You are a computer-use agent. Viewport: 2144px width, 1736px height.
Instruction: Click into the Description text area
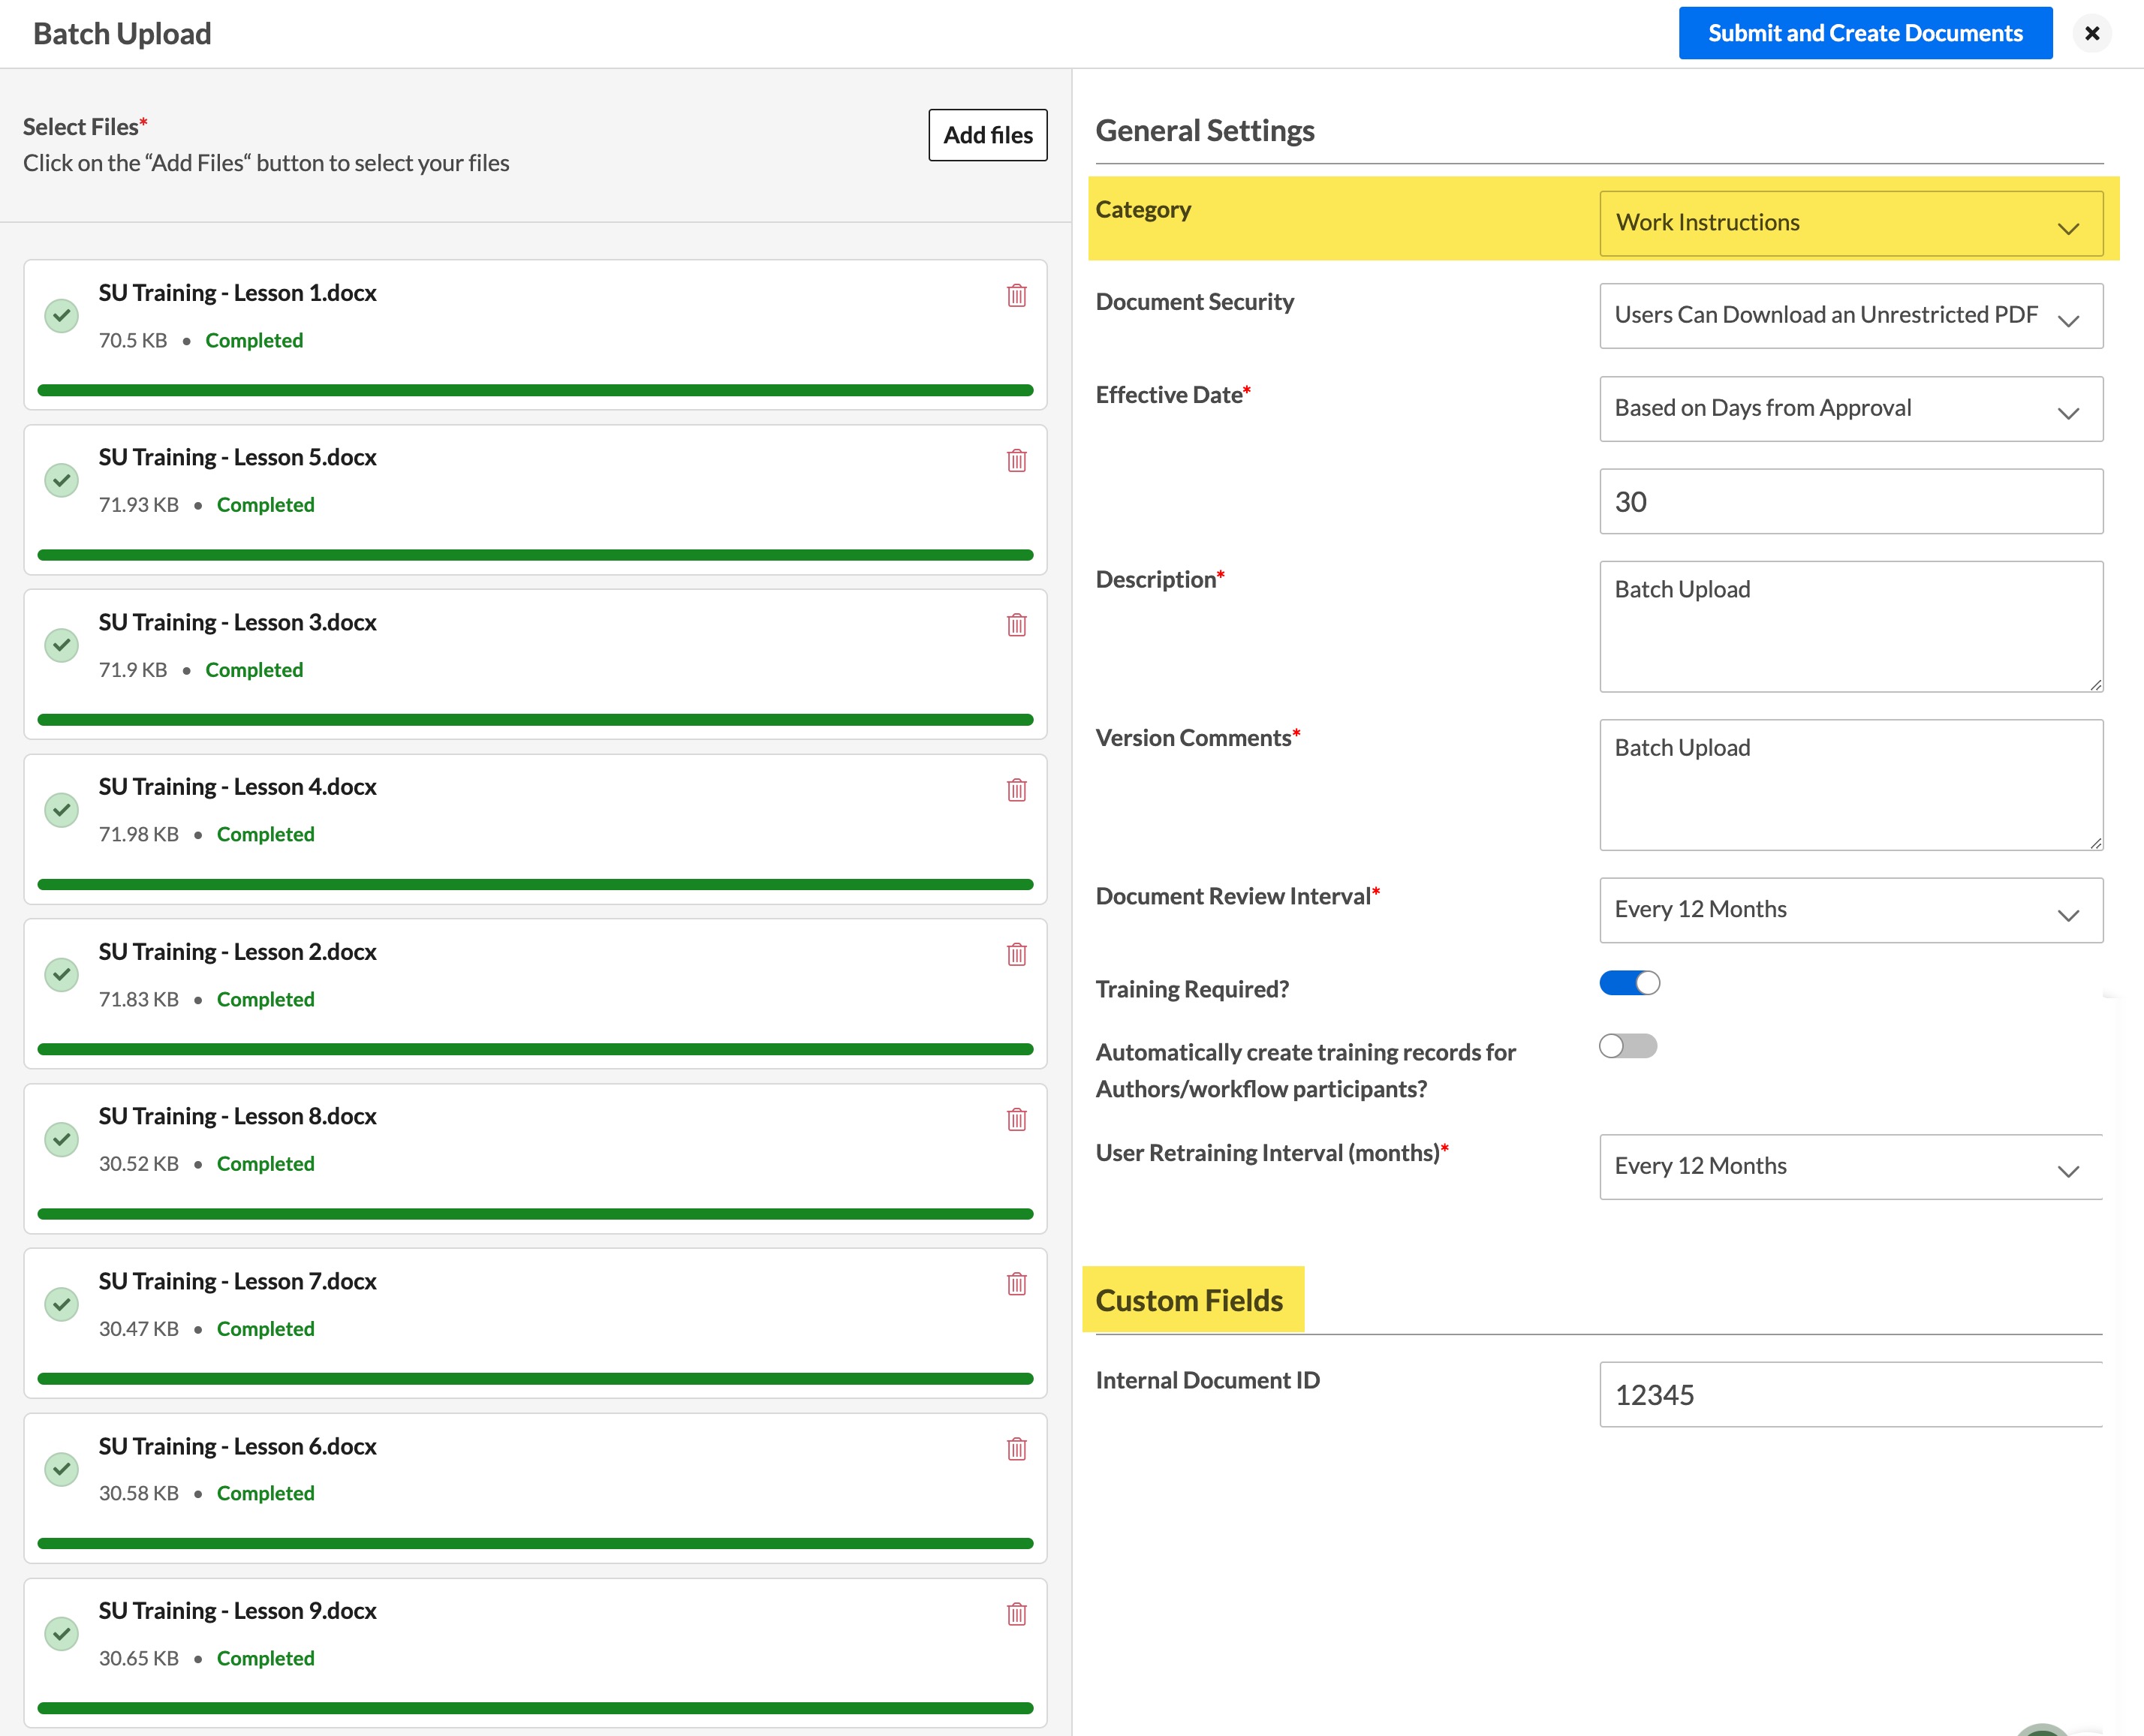1851,627
